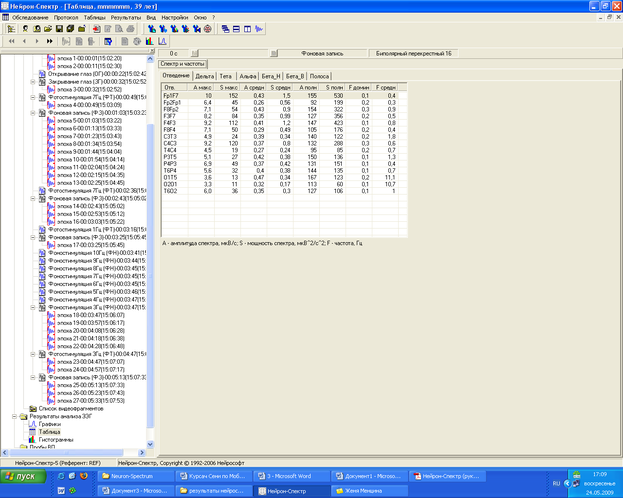Switch to the Альфа tab
Viewport: 623px width, 498px height.
248,76
